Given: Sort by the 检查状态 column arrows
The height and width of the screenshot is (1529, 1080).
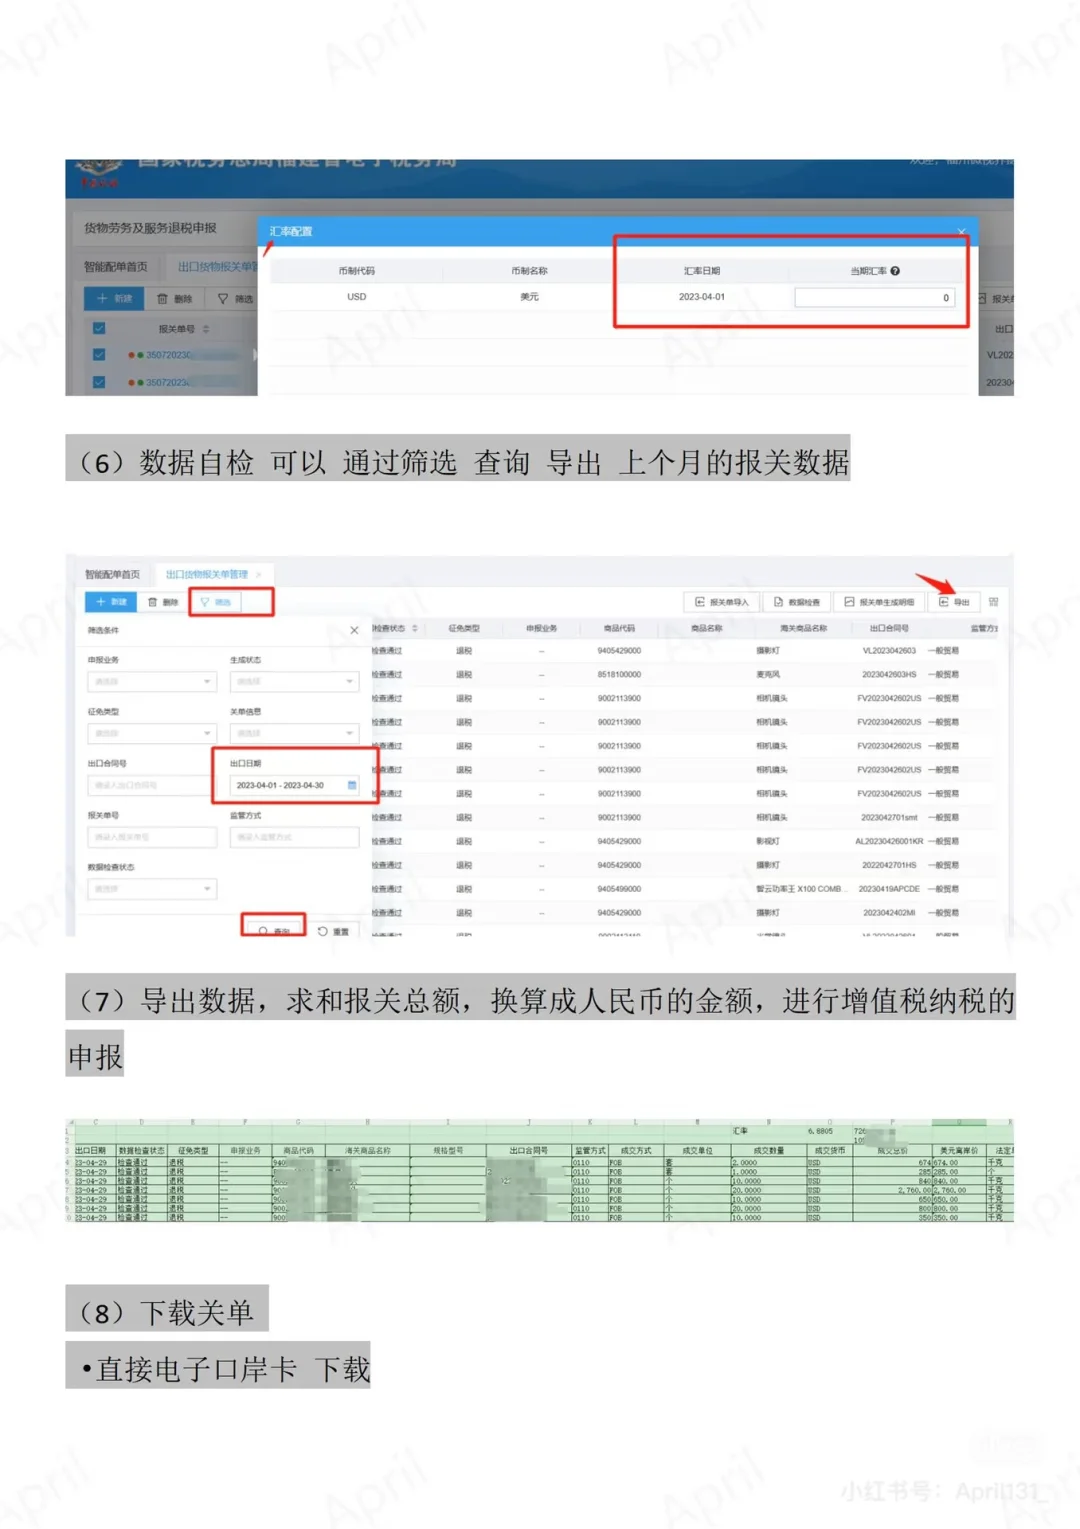Looking at the screenshot, I should [414, 629].
